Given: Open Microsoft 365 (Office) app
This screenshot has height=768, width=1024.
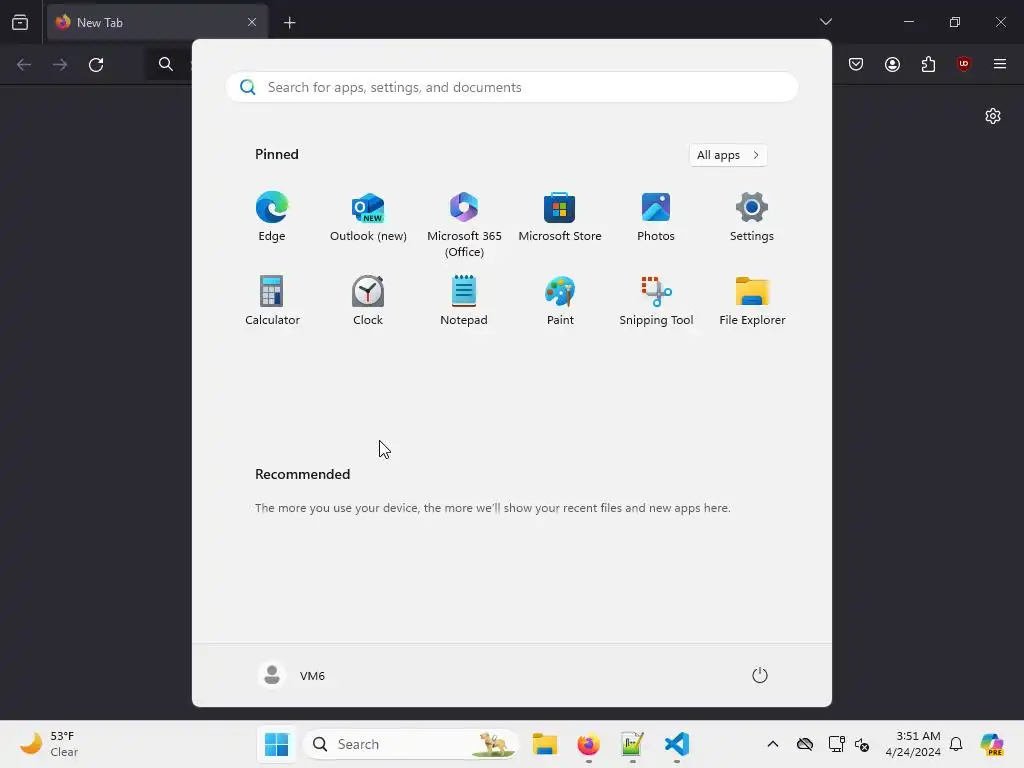Looking at the screenshot, I should (x=464, y=225).
